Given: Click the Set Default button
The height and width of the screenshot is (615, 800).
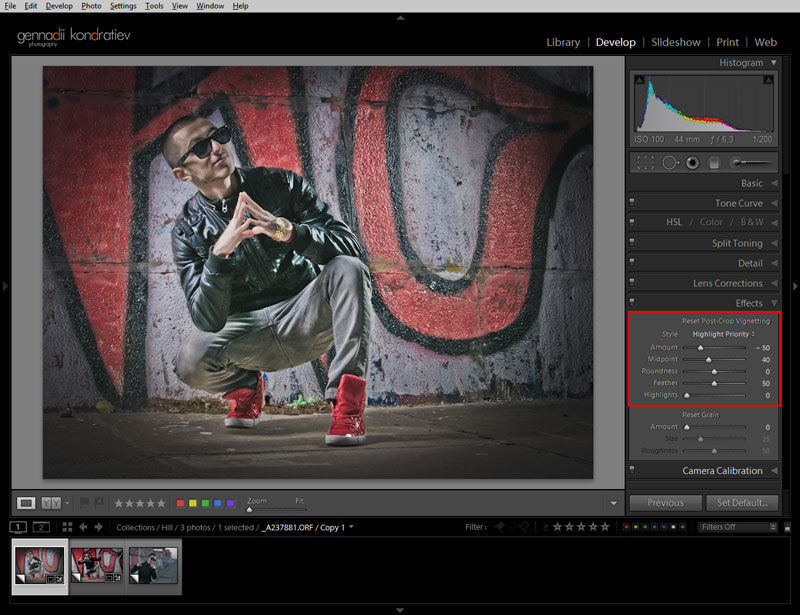Looking at the screenshot, I should coord(742,503).
